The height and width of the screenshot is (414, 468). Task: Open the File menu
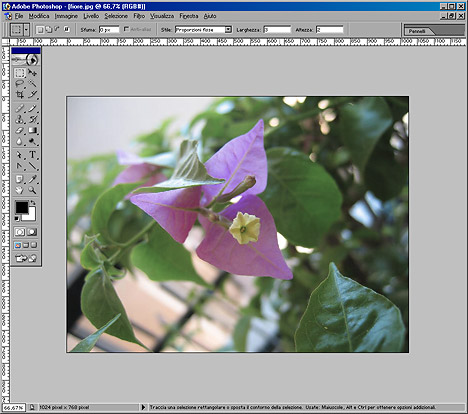click(x=19, y=16)
